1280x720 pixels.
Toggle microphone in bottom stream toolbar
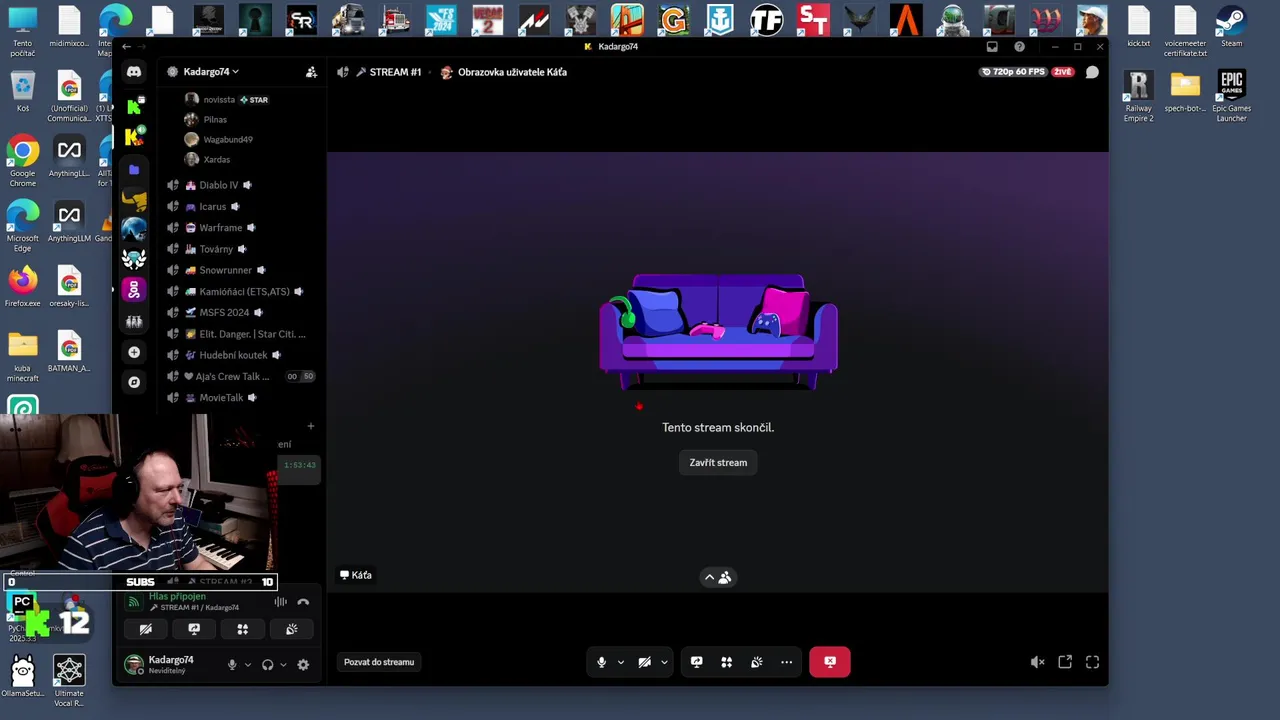601,662
